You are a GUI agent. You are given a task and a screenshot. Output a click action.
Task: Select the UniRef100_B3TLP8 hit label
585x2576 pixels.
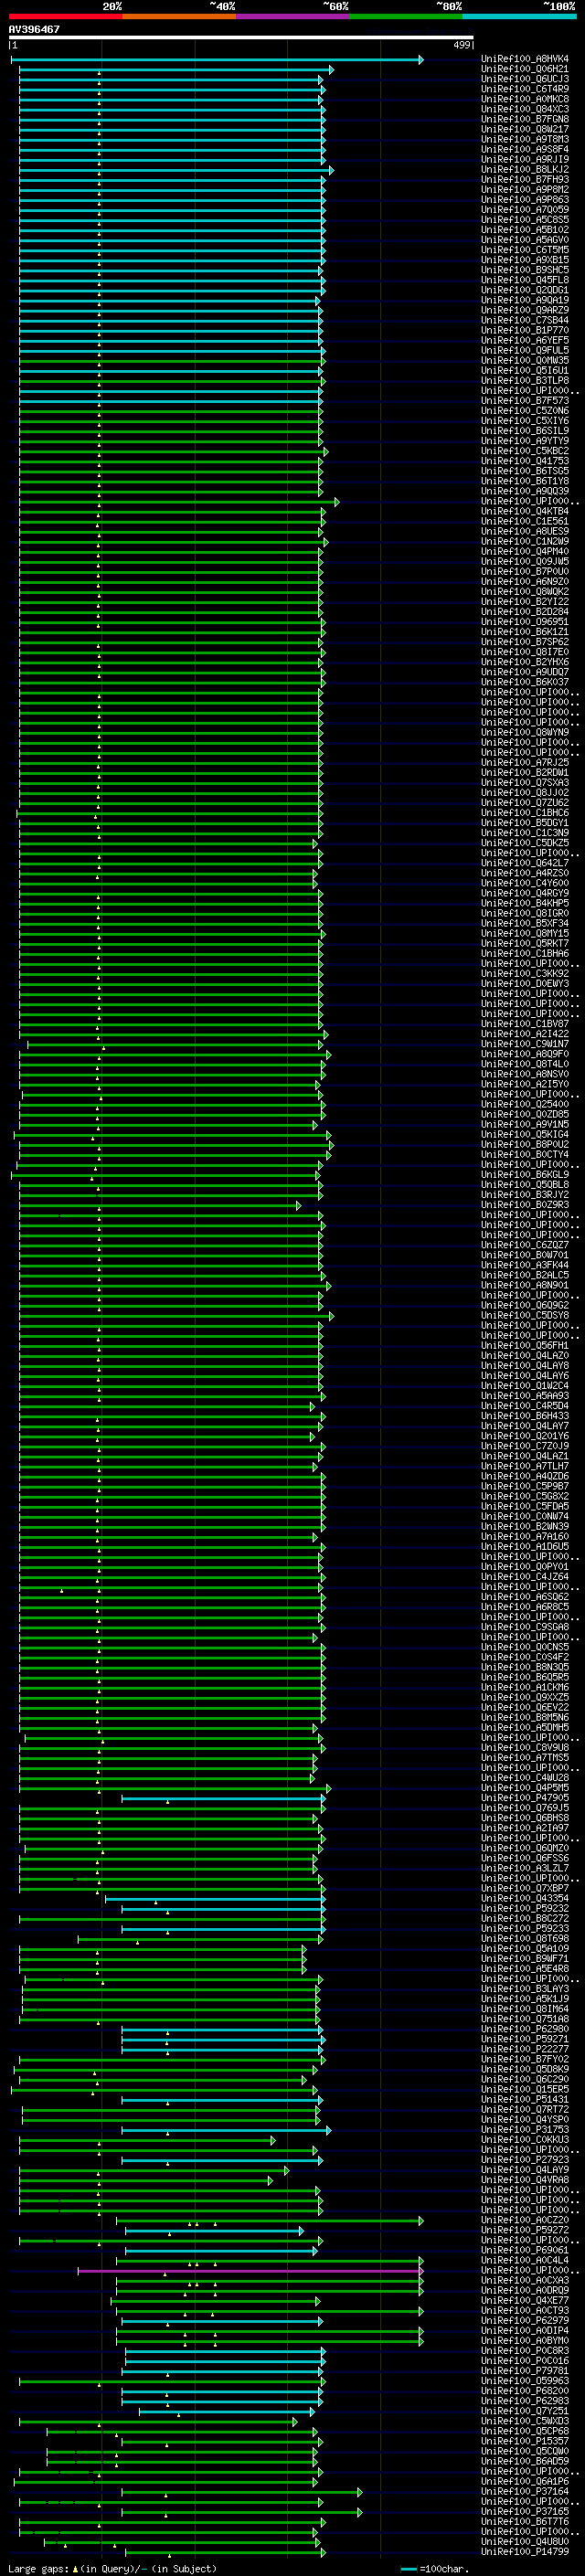point(525,380)
